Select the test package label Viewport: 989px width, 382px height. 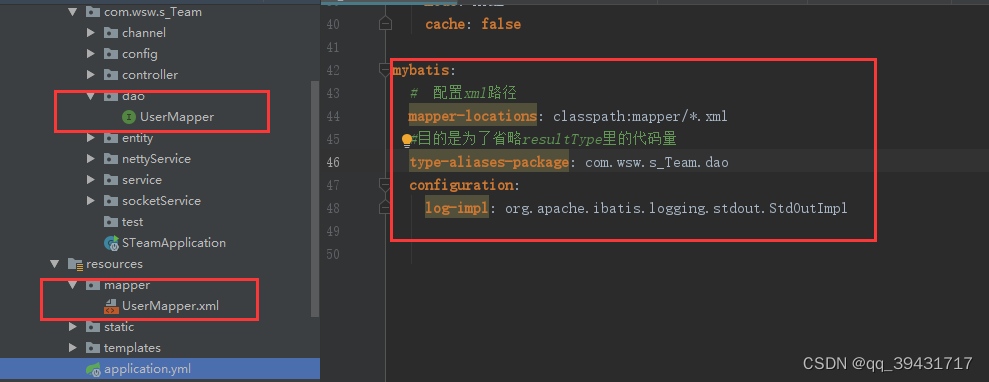(x=132, y=222)
